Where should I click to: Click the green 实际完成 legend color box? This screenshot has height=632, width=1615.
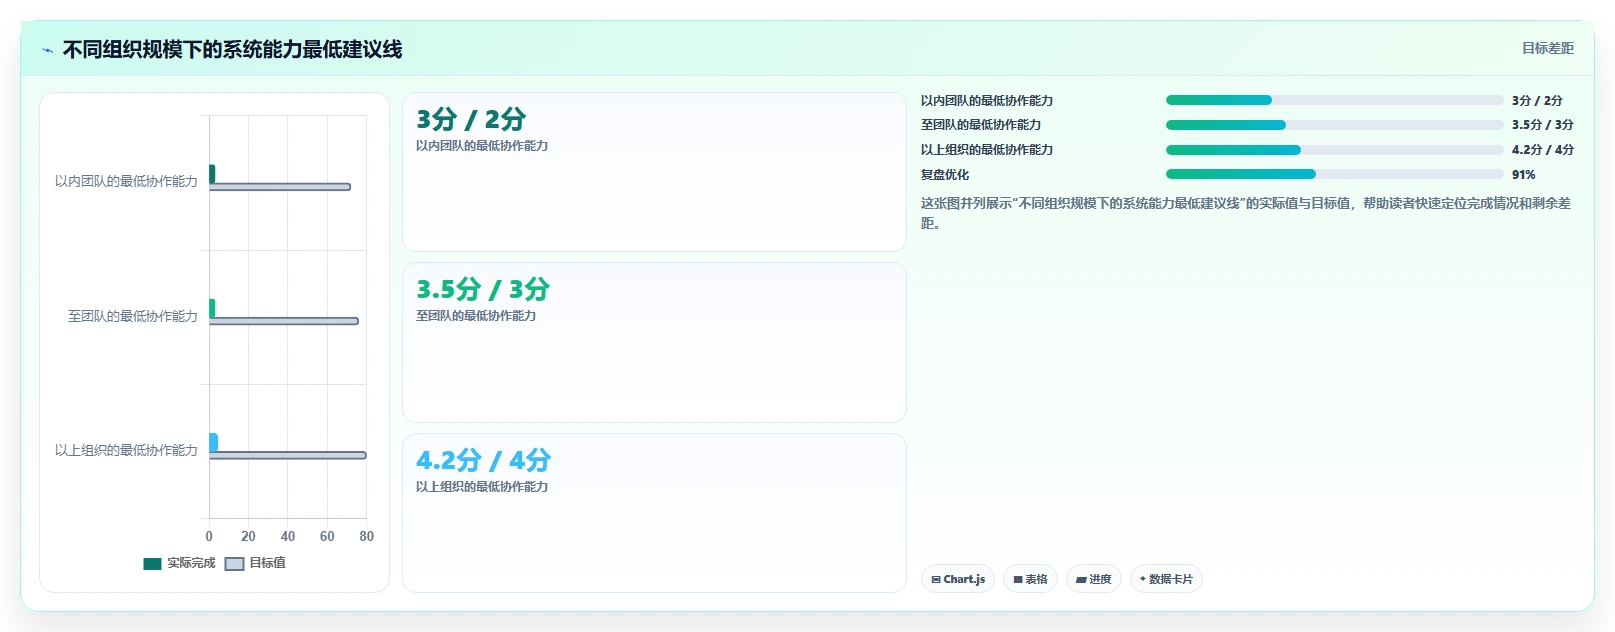click(152, 564)
